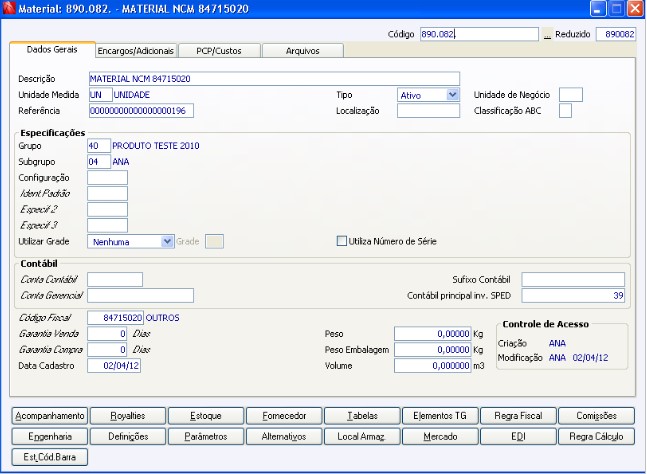Click the Grade lookup box

tap(213, 241)
